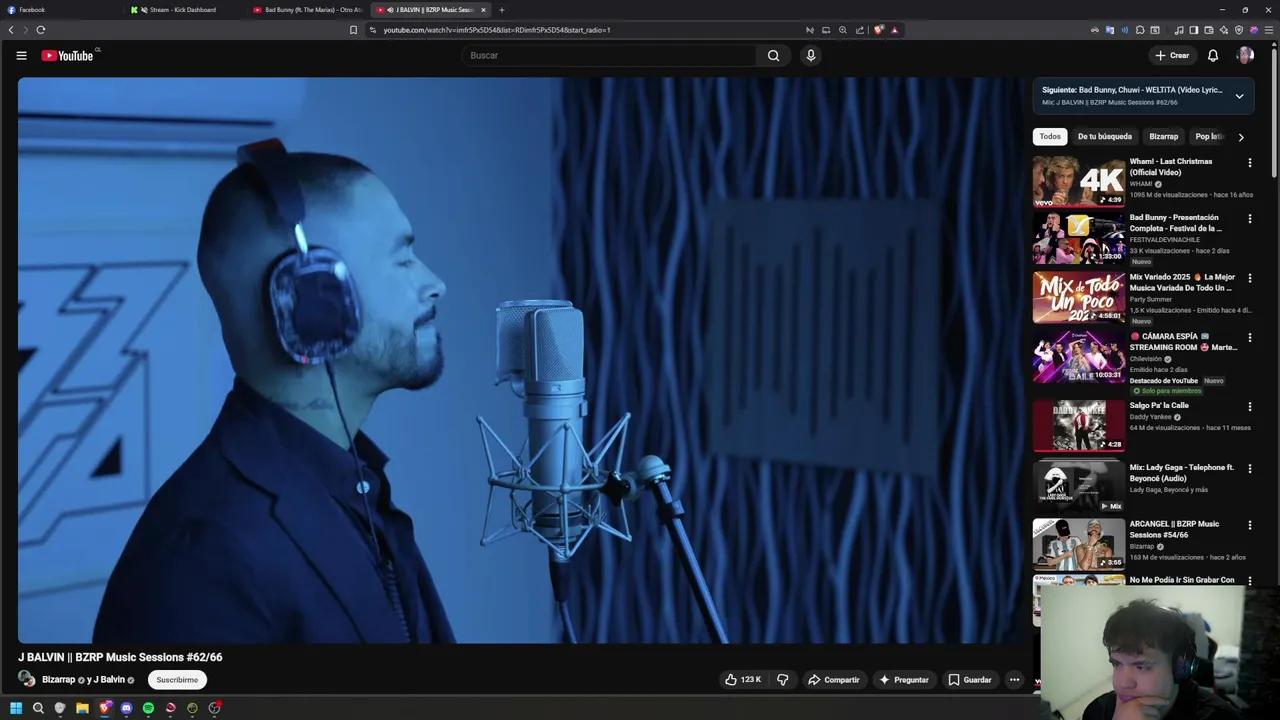Open Windows taskbar search
Image resolution: width=1280 pixels, height=720 pixels.
pyautogui.click(x=38, y=708)
